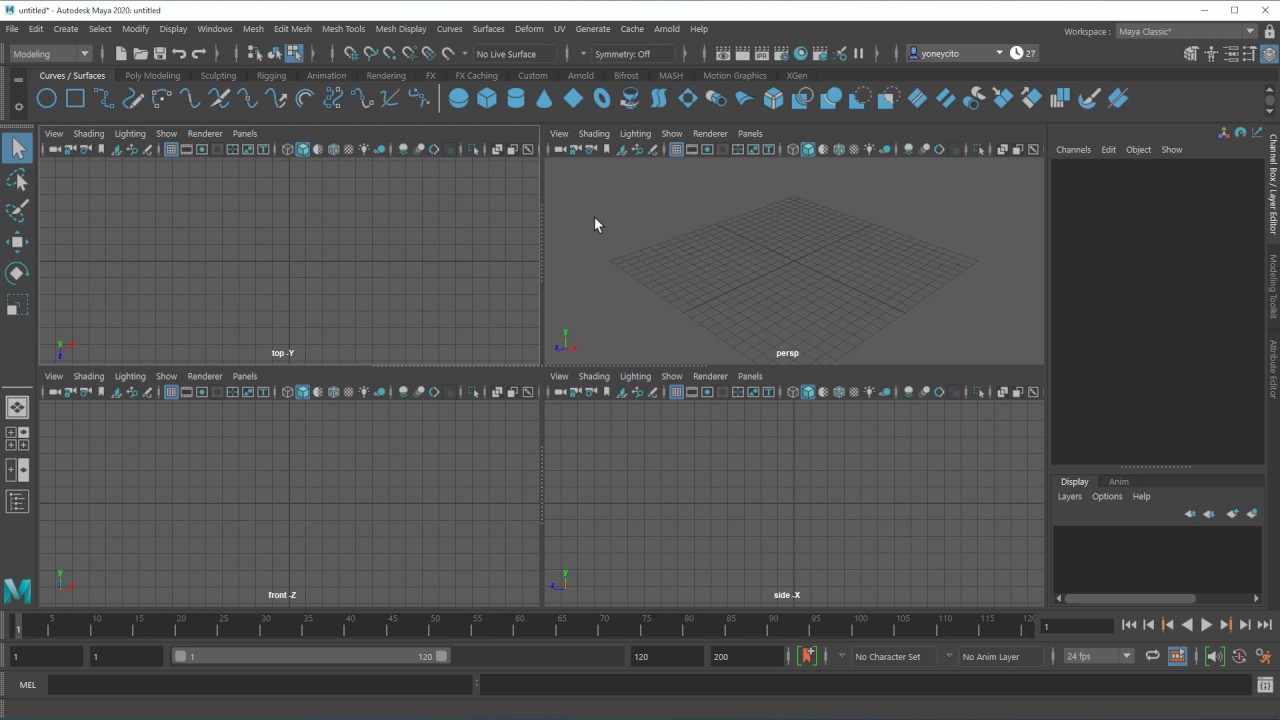Click the Open Scene folder icon

[141, 53]
